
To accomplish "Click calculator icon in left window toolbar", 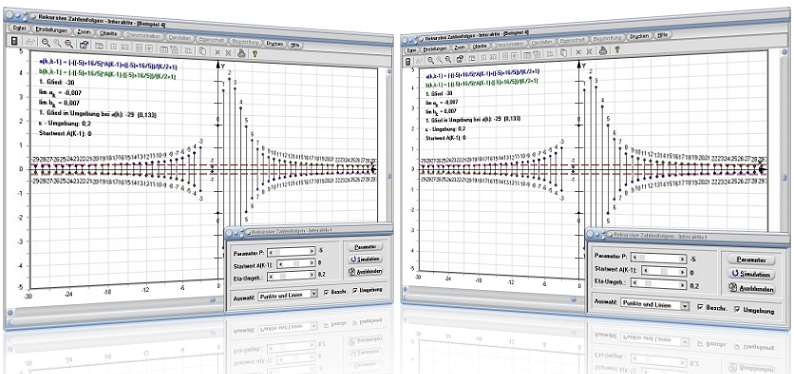I will 14,40.
